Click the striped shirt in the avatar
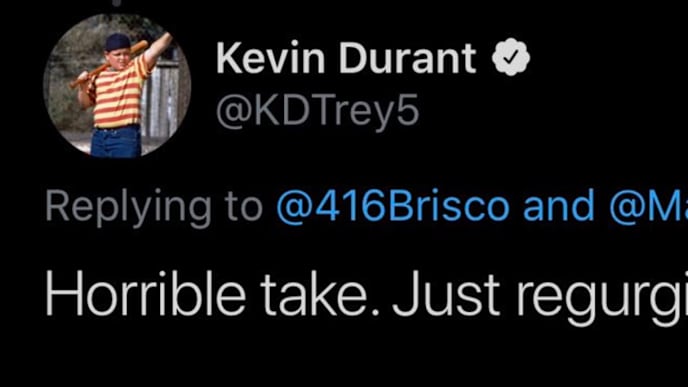688x387 pixels. tap(118, 93)
